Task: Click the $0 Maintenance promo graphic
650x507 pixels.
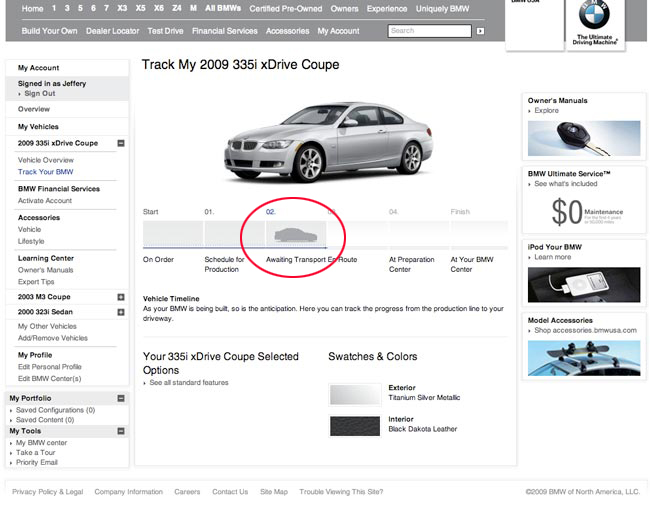Action: point(587,212)
